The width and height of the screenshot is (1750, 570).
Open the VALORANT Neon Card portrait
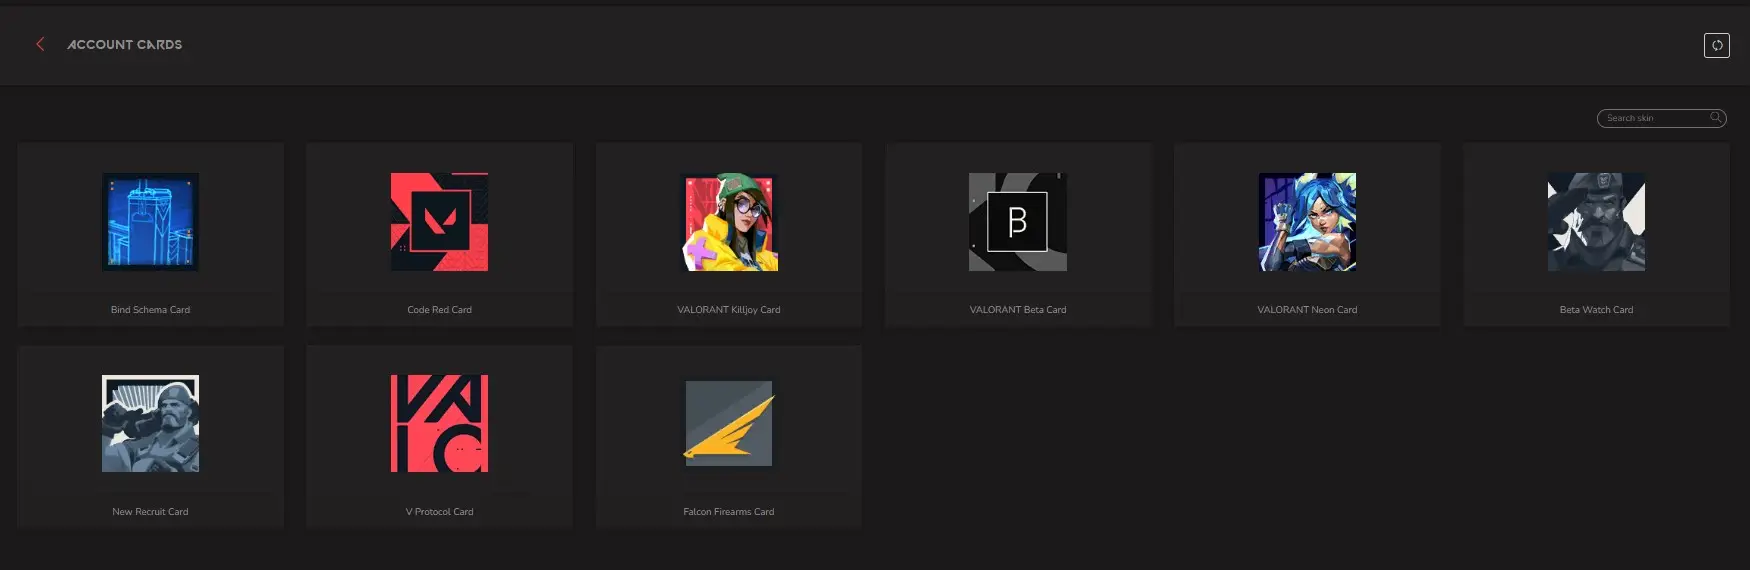coord(1307,222)
